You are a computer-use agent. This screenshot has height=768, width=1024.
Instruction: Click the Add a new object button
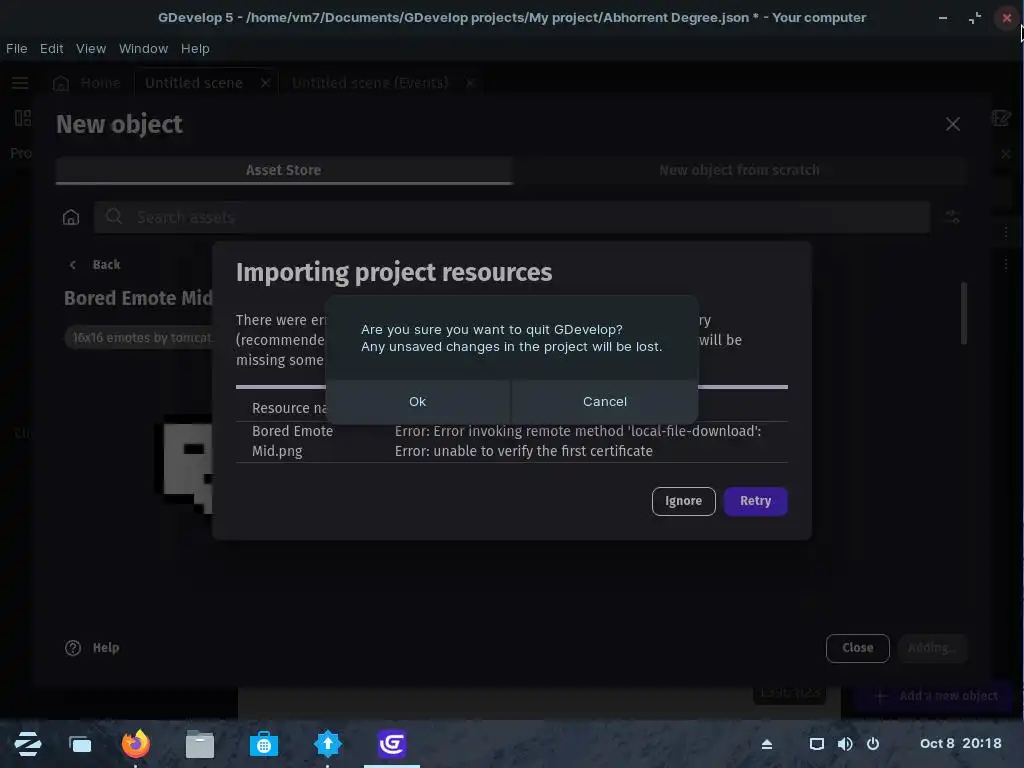pos(936,696)
